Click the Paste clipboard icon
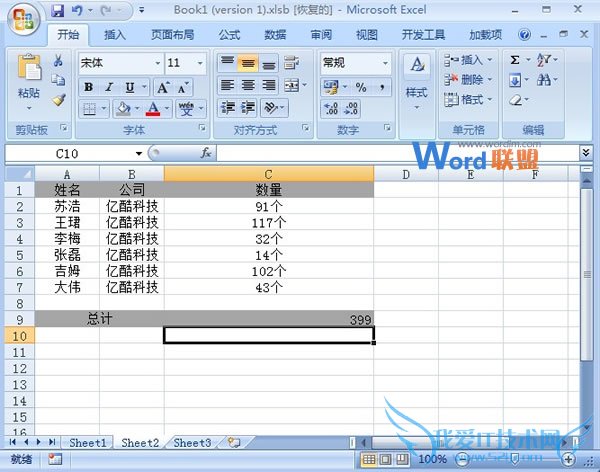 click(29, 68)
